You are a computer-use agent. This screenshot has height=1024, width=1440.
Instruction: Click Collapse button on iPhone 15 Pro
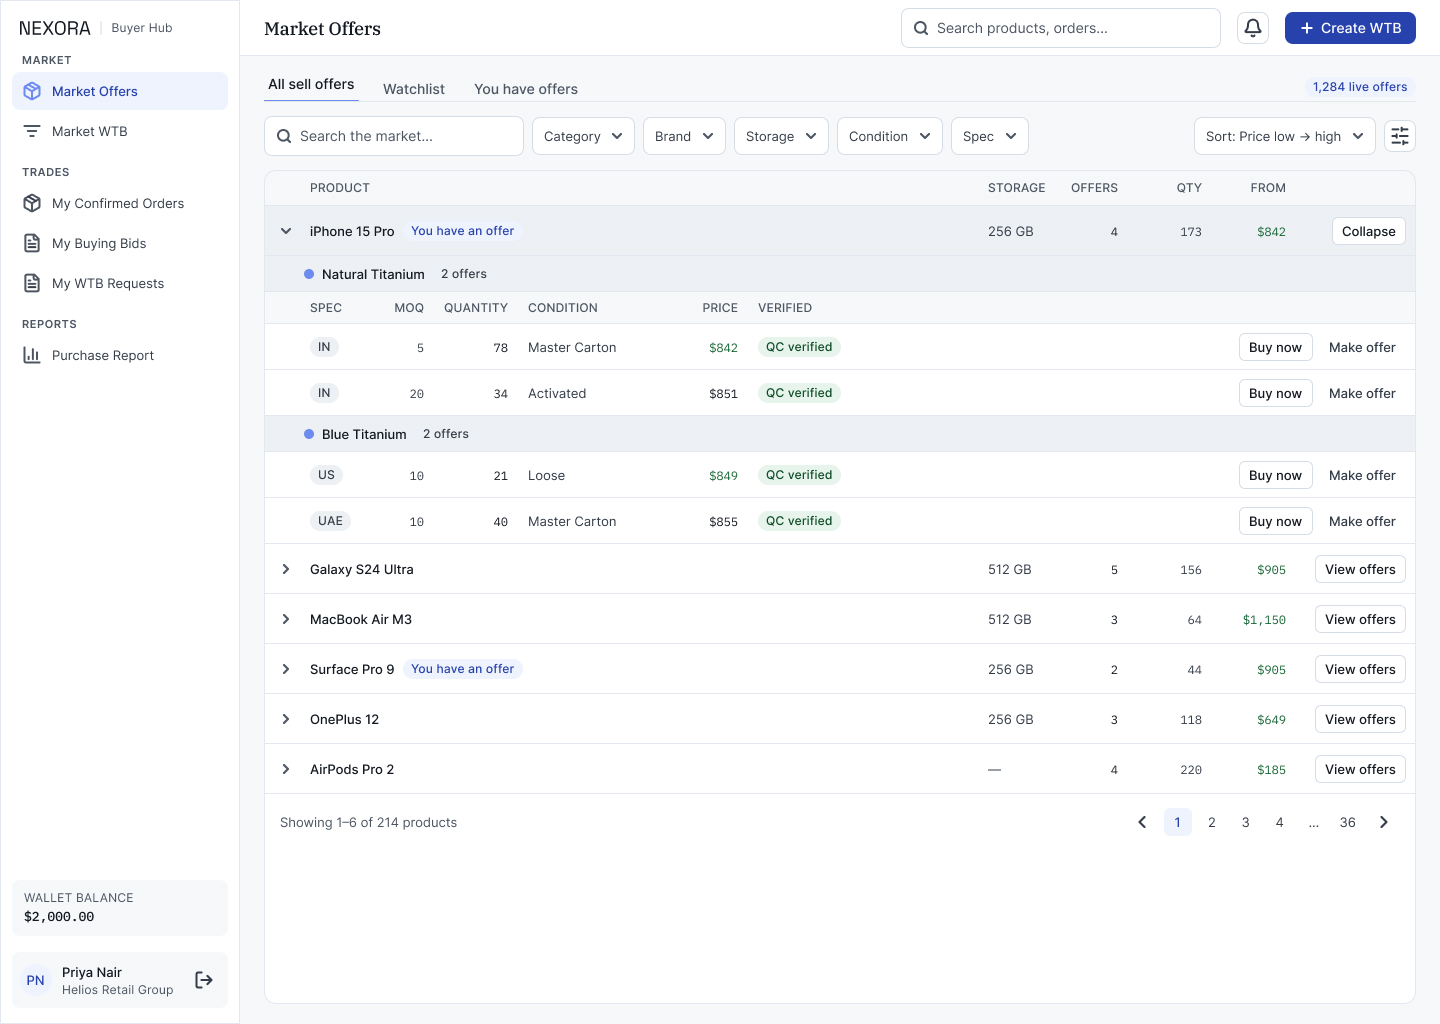pos(1369,231)
